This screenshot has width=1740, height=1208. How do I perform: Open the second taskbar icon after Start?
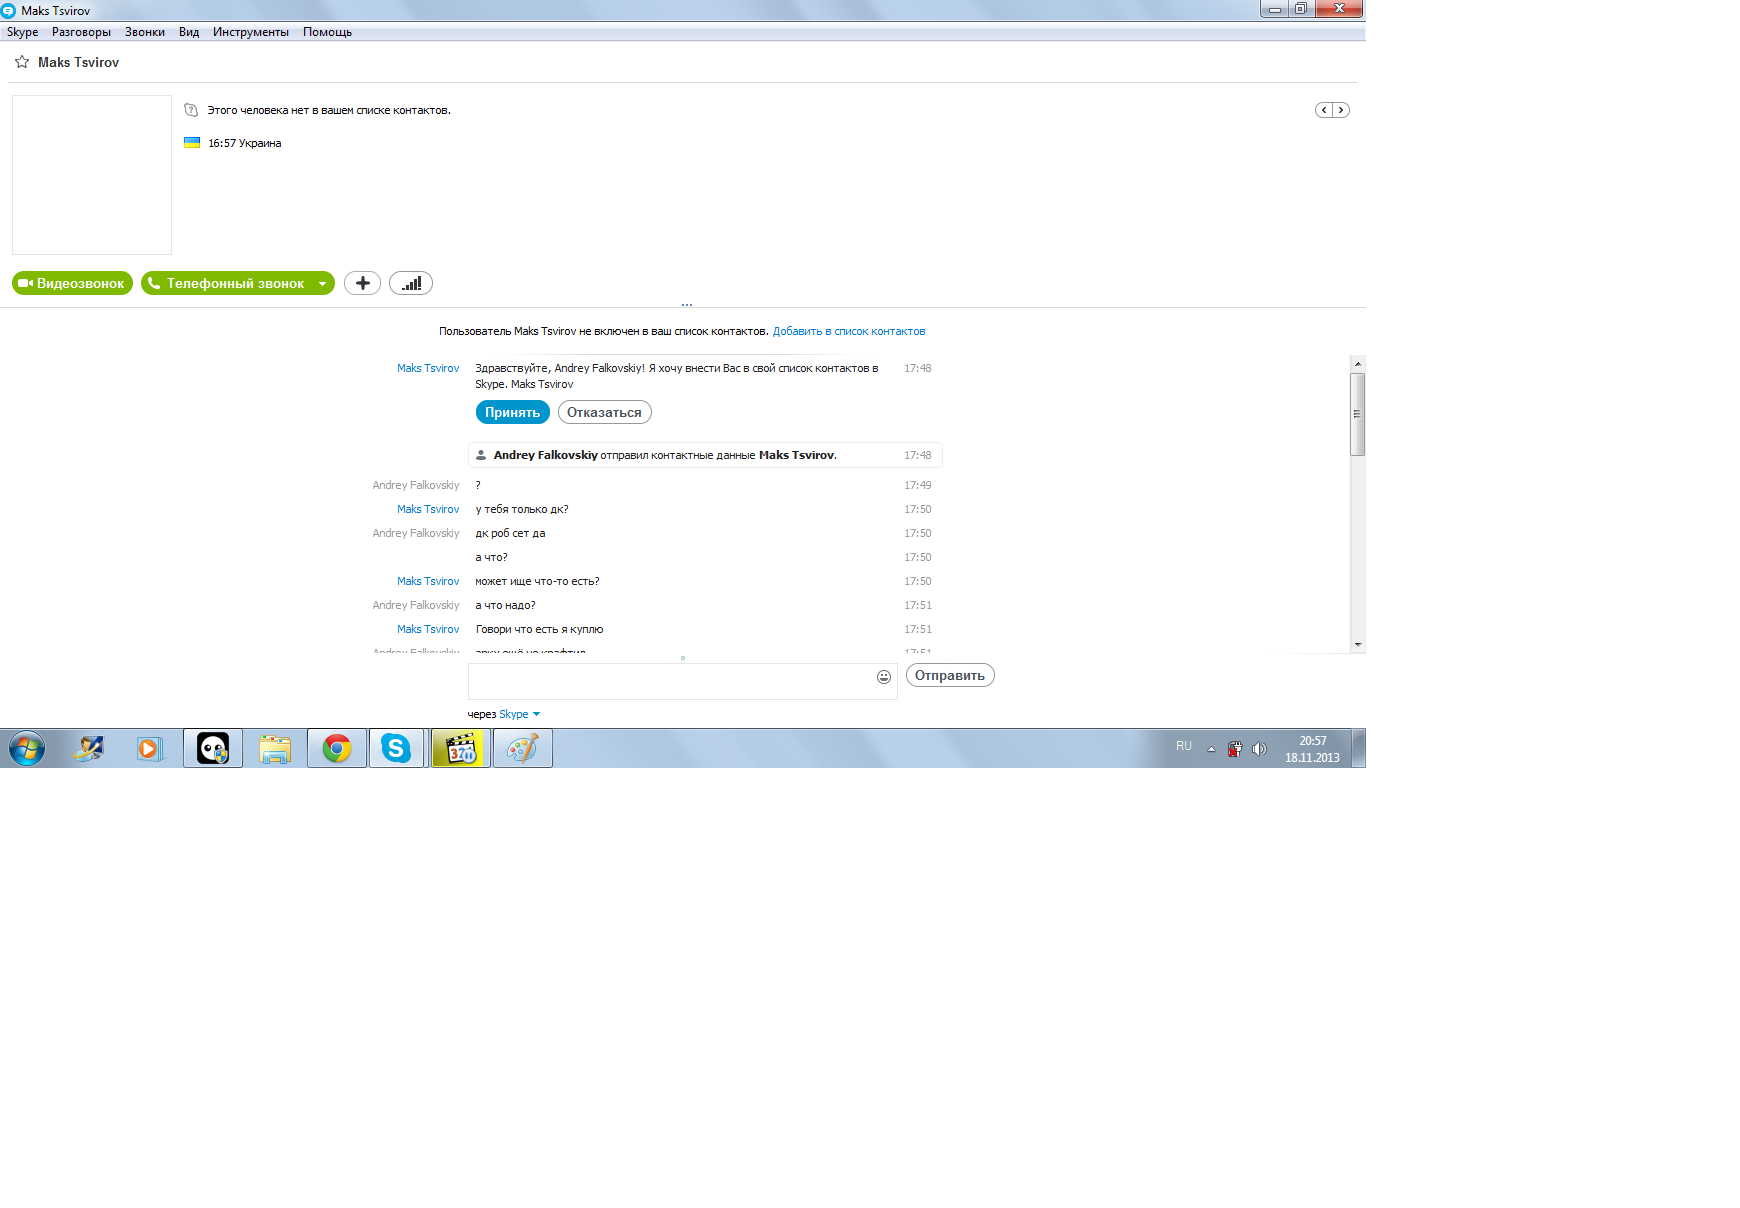(x=89, y=748)
